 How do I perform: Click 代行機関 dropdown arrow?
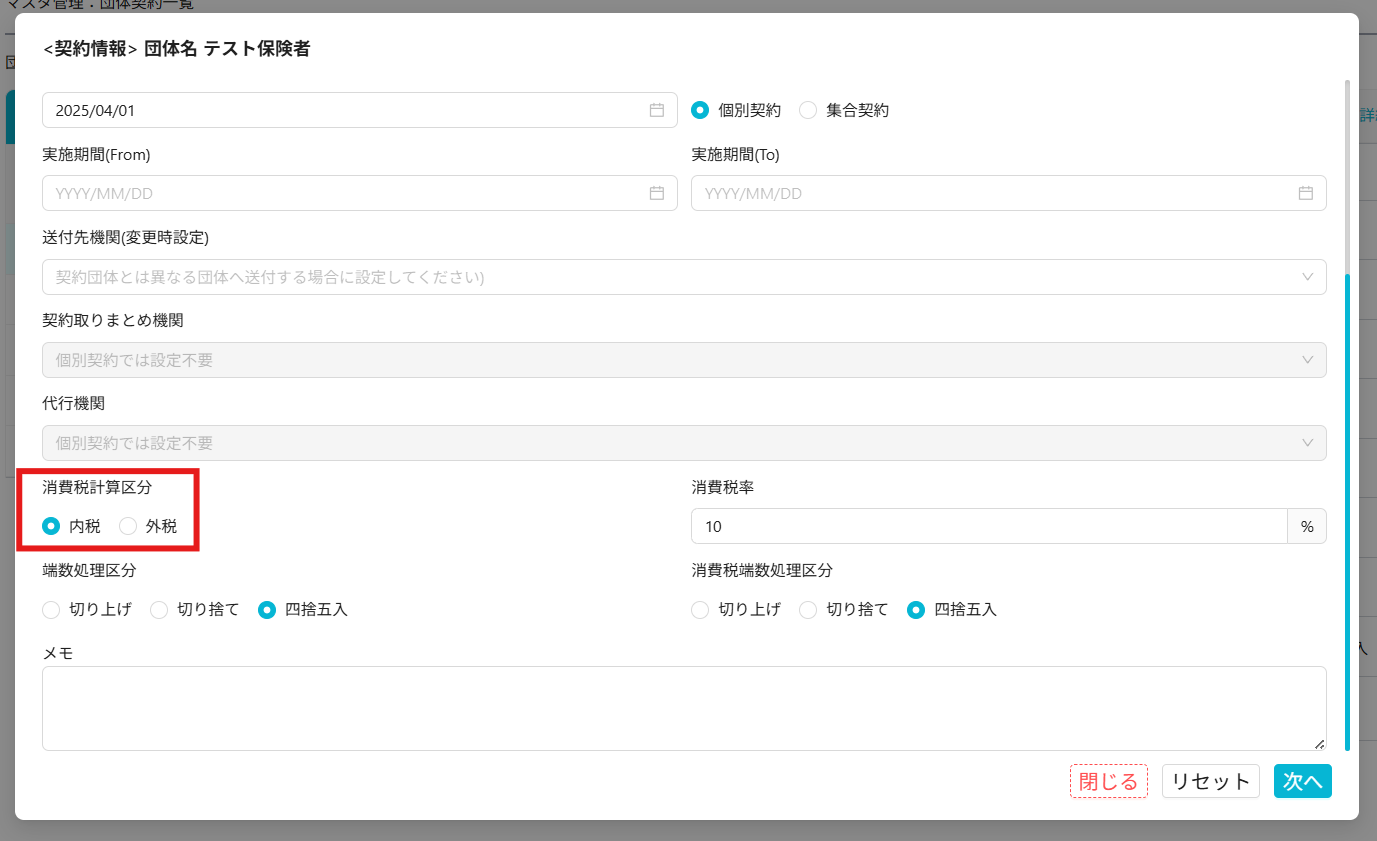1307,443
